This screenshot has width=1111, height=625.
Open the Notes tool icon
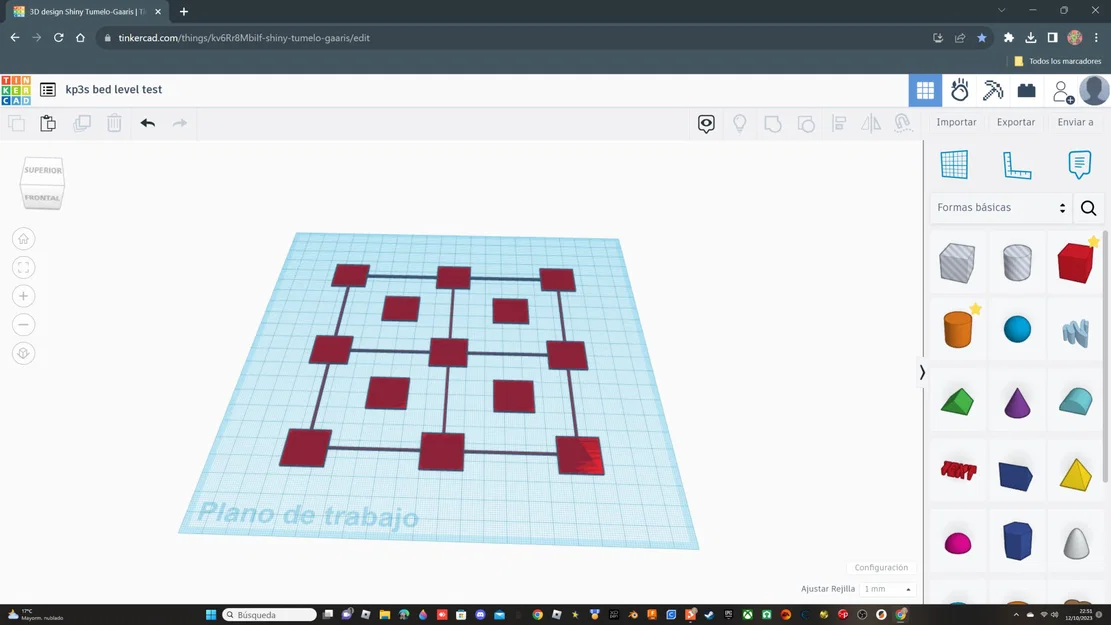[1079, 164]
